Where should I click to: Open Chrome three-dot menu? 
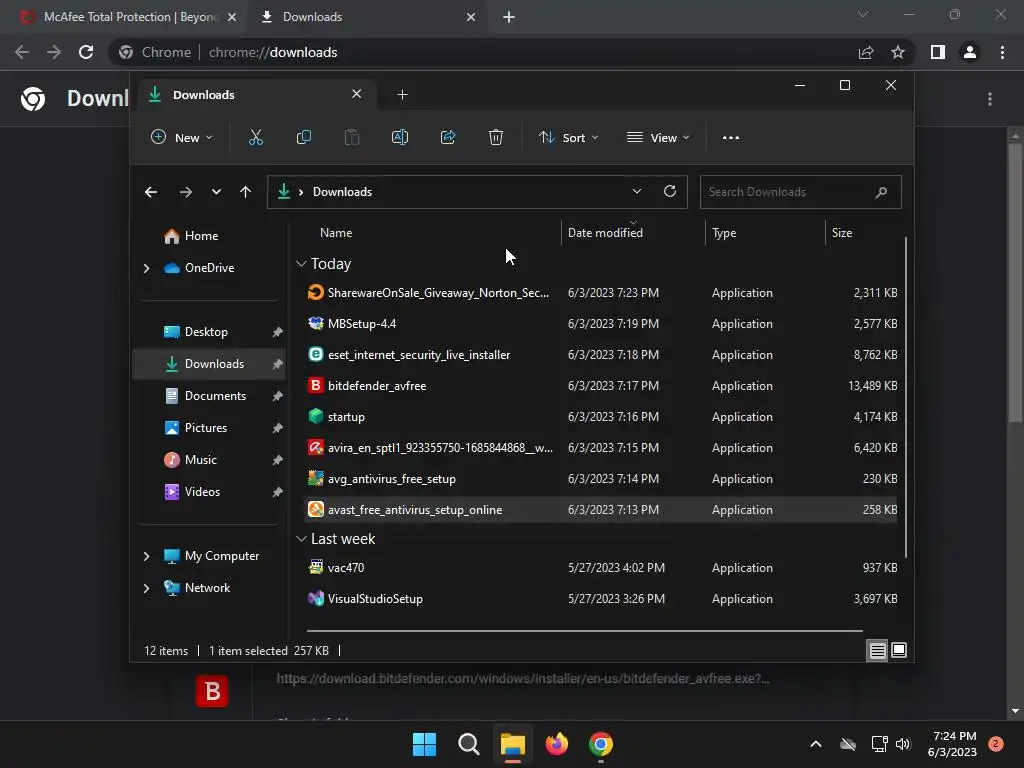pyautogui.click(x=1002, y=52)
